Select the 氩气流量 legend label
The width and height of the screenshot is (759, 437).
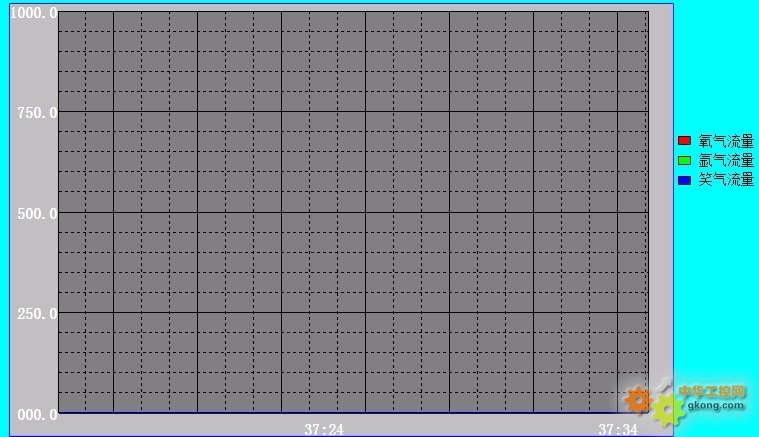click(x=726, y=160)
